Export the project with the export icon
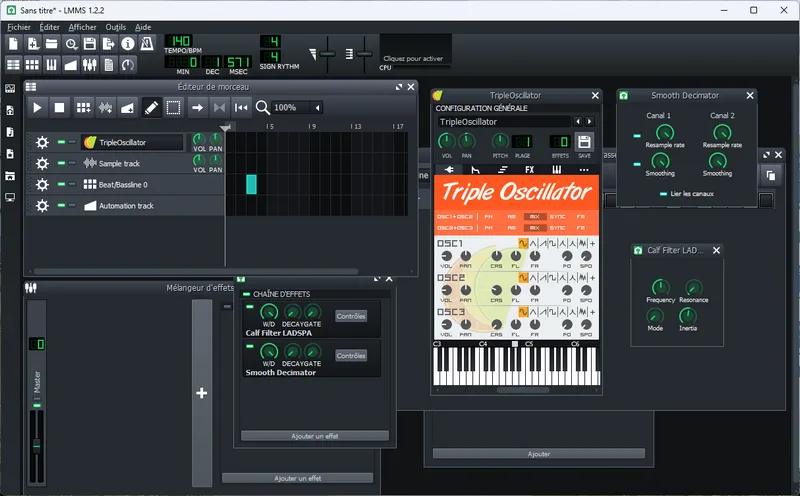This screenshot has height=496, width=800. point(109,44)
